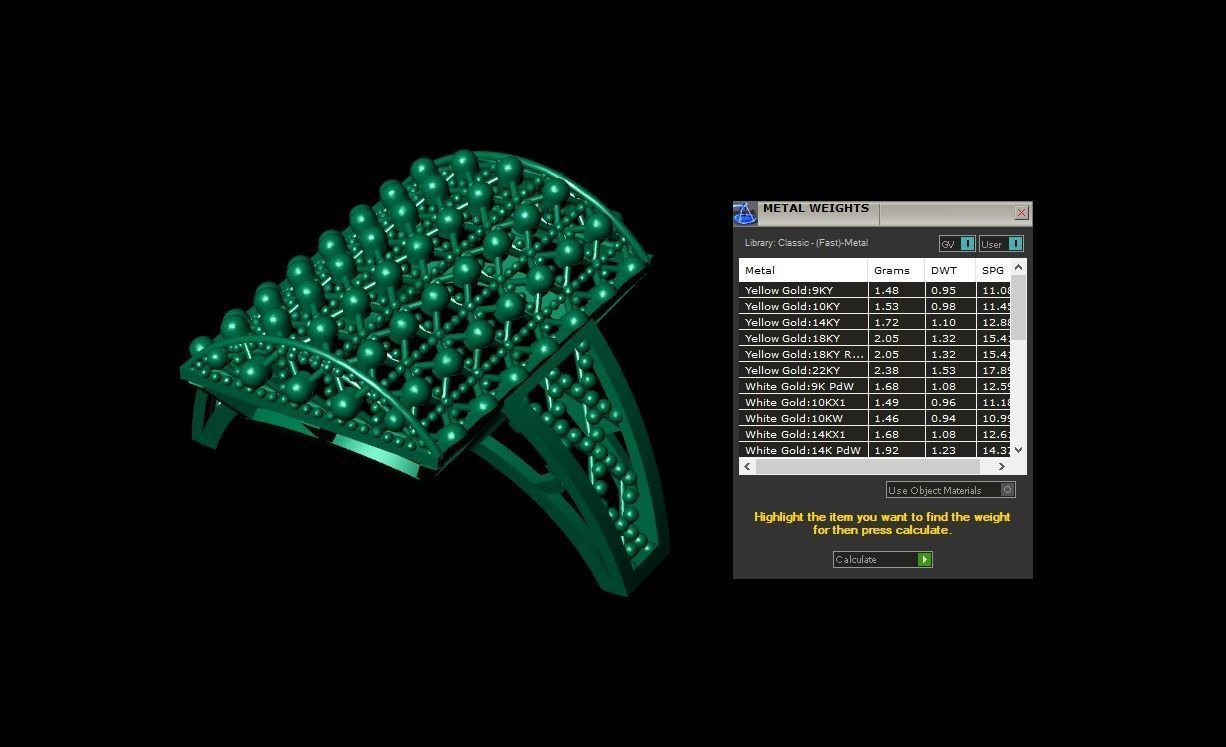Click the Library: Classic - (Fast)-Metal label
This screenshot has width=1226, height=747.
coord(806,243)
